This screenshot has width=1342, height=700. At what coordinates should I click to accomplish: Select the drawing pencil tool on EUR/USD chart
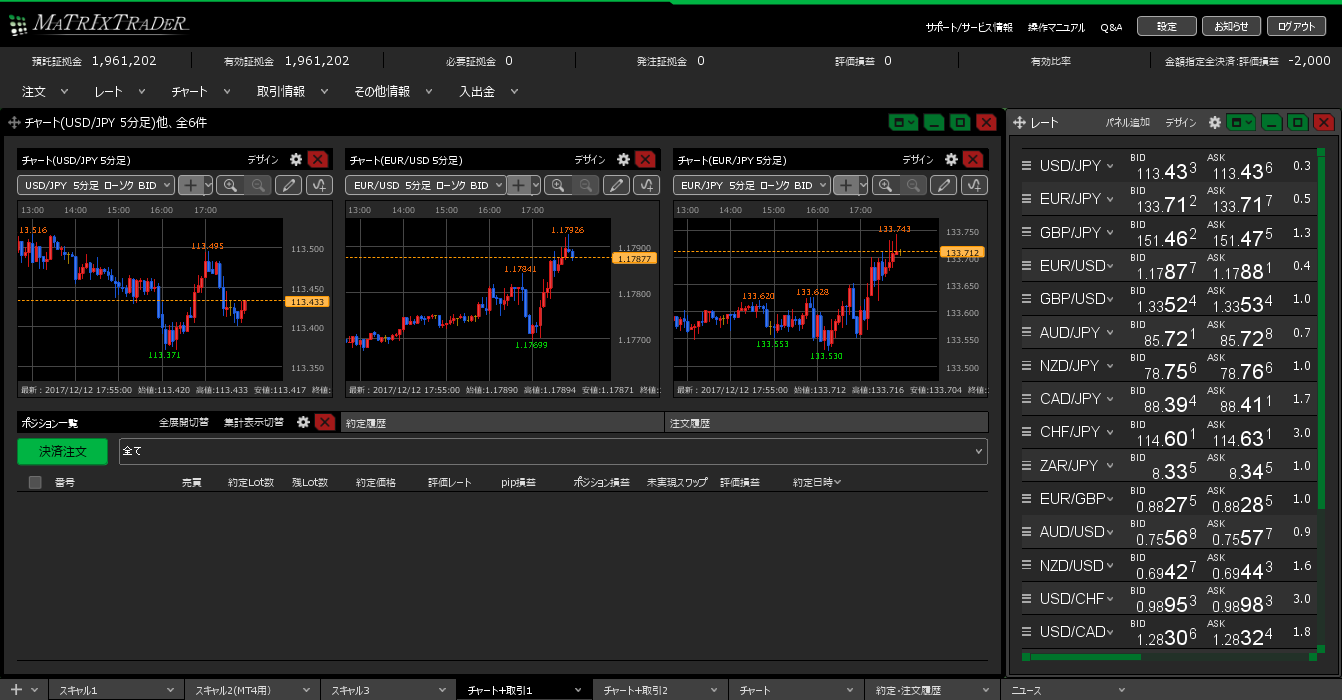tap(617, 185)
